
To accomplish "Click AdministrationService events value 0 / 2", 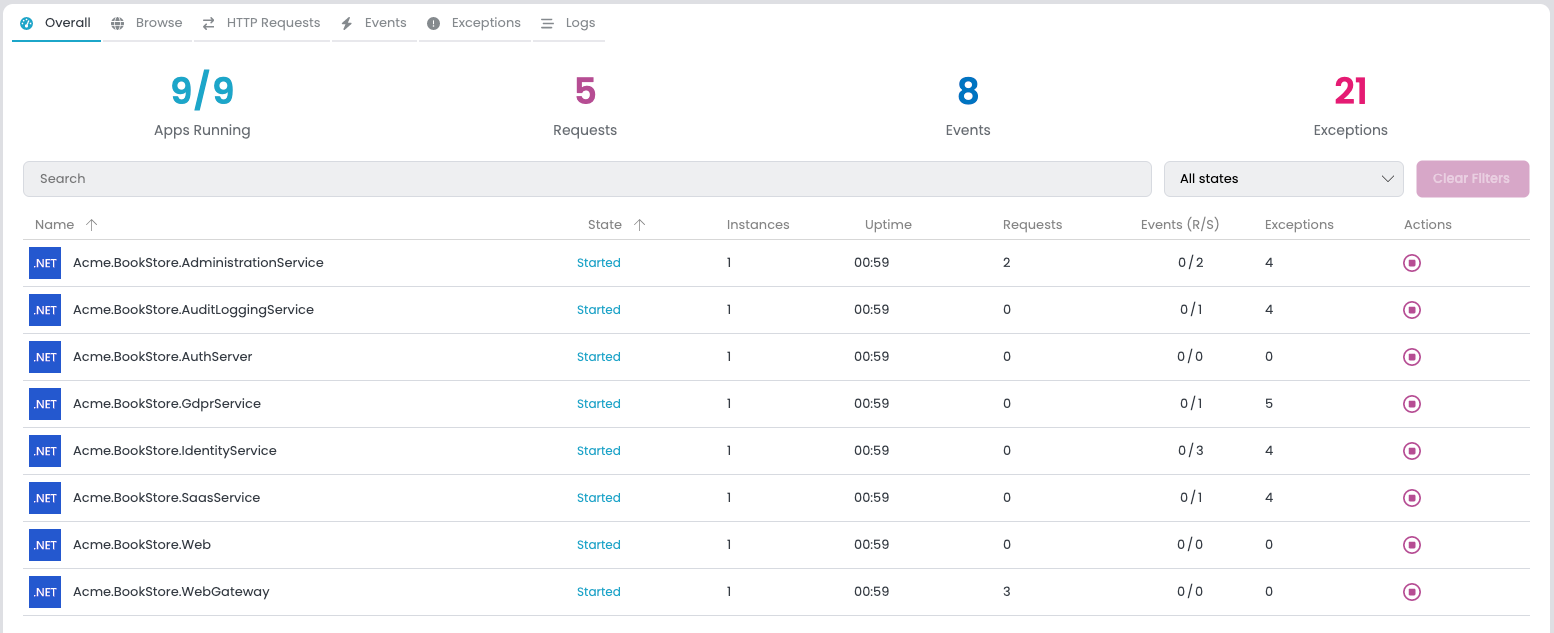I will (1191, 263).
